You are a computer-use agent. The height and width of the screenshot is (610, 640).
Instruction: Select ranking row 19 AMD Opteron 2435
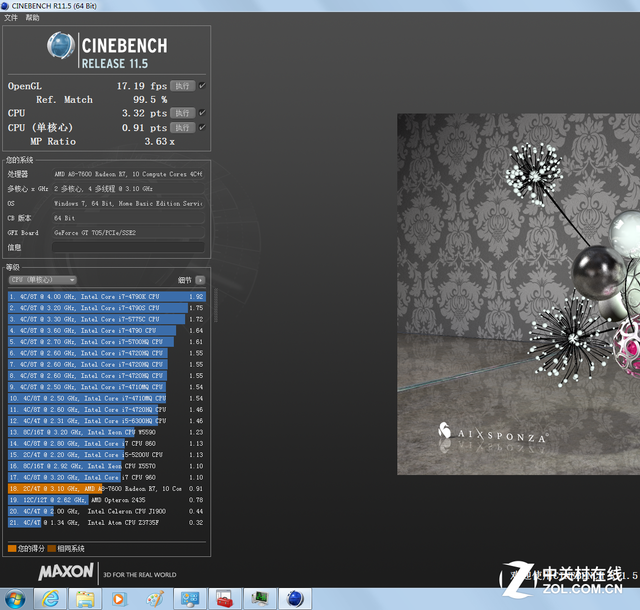click(107, 500)
